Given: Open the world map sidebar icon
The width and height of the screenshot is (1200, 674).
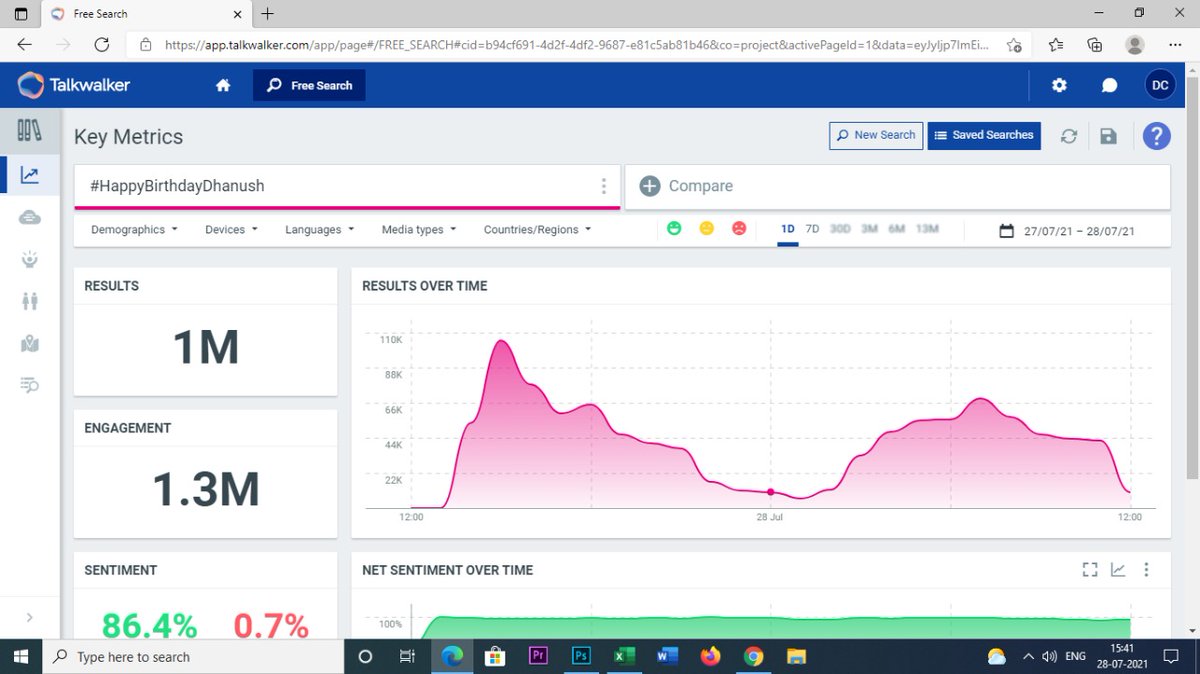Looking at the screenshot, I should pyautogui.click(x=29, y=343).
